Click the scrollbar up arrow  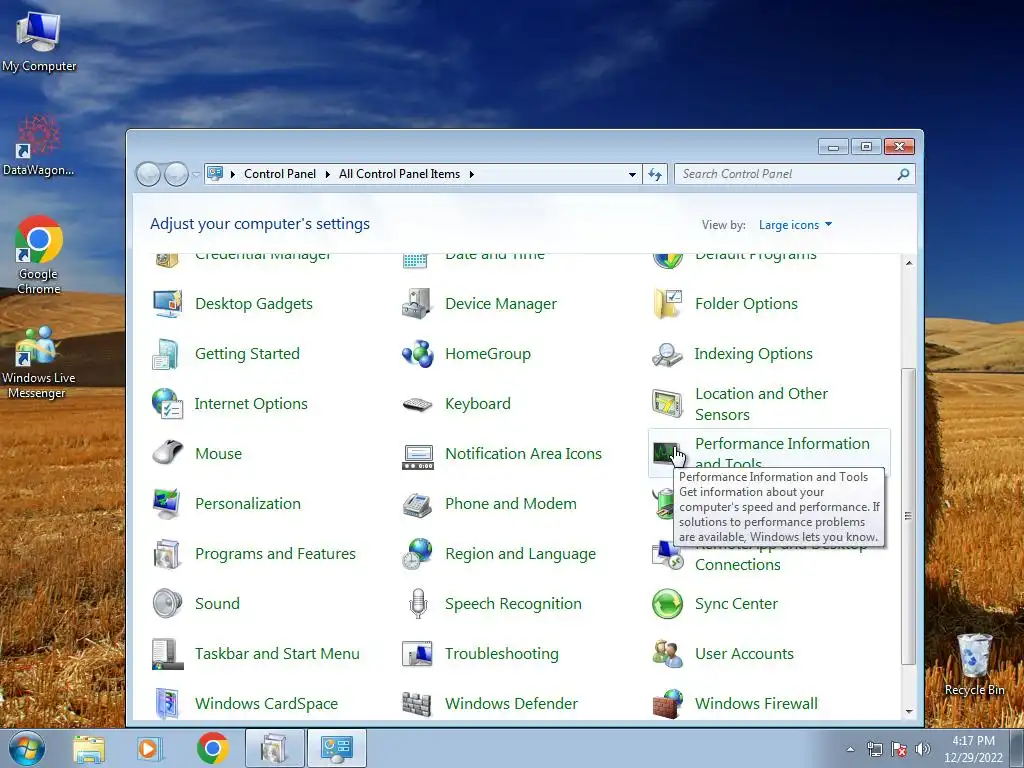coord(908,263)
